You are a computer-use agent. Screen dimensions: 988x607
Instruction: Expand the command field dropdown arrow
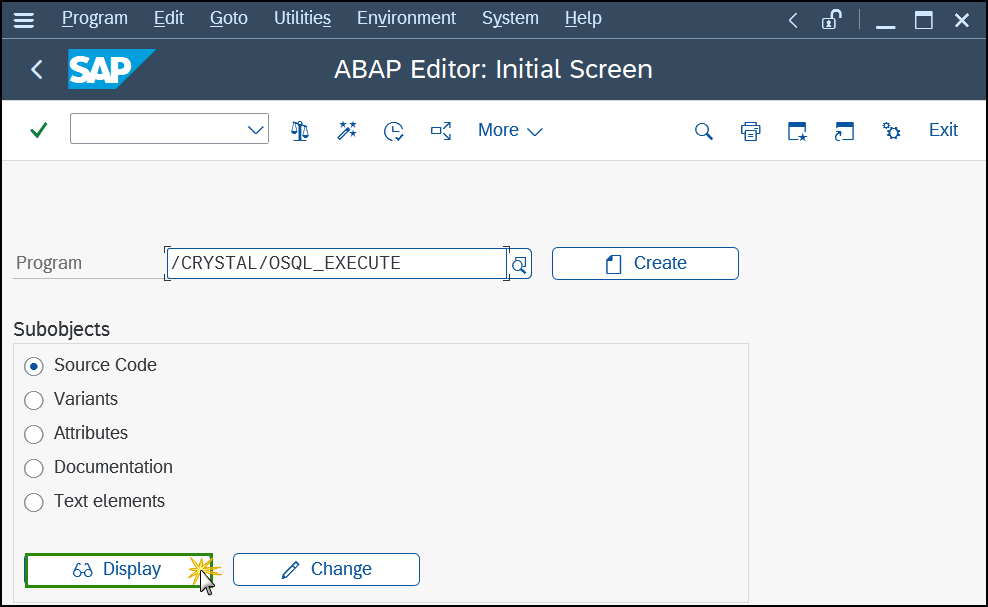point(255,130)
